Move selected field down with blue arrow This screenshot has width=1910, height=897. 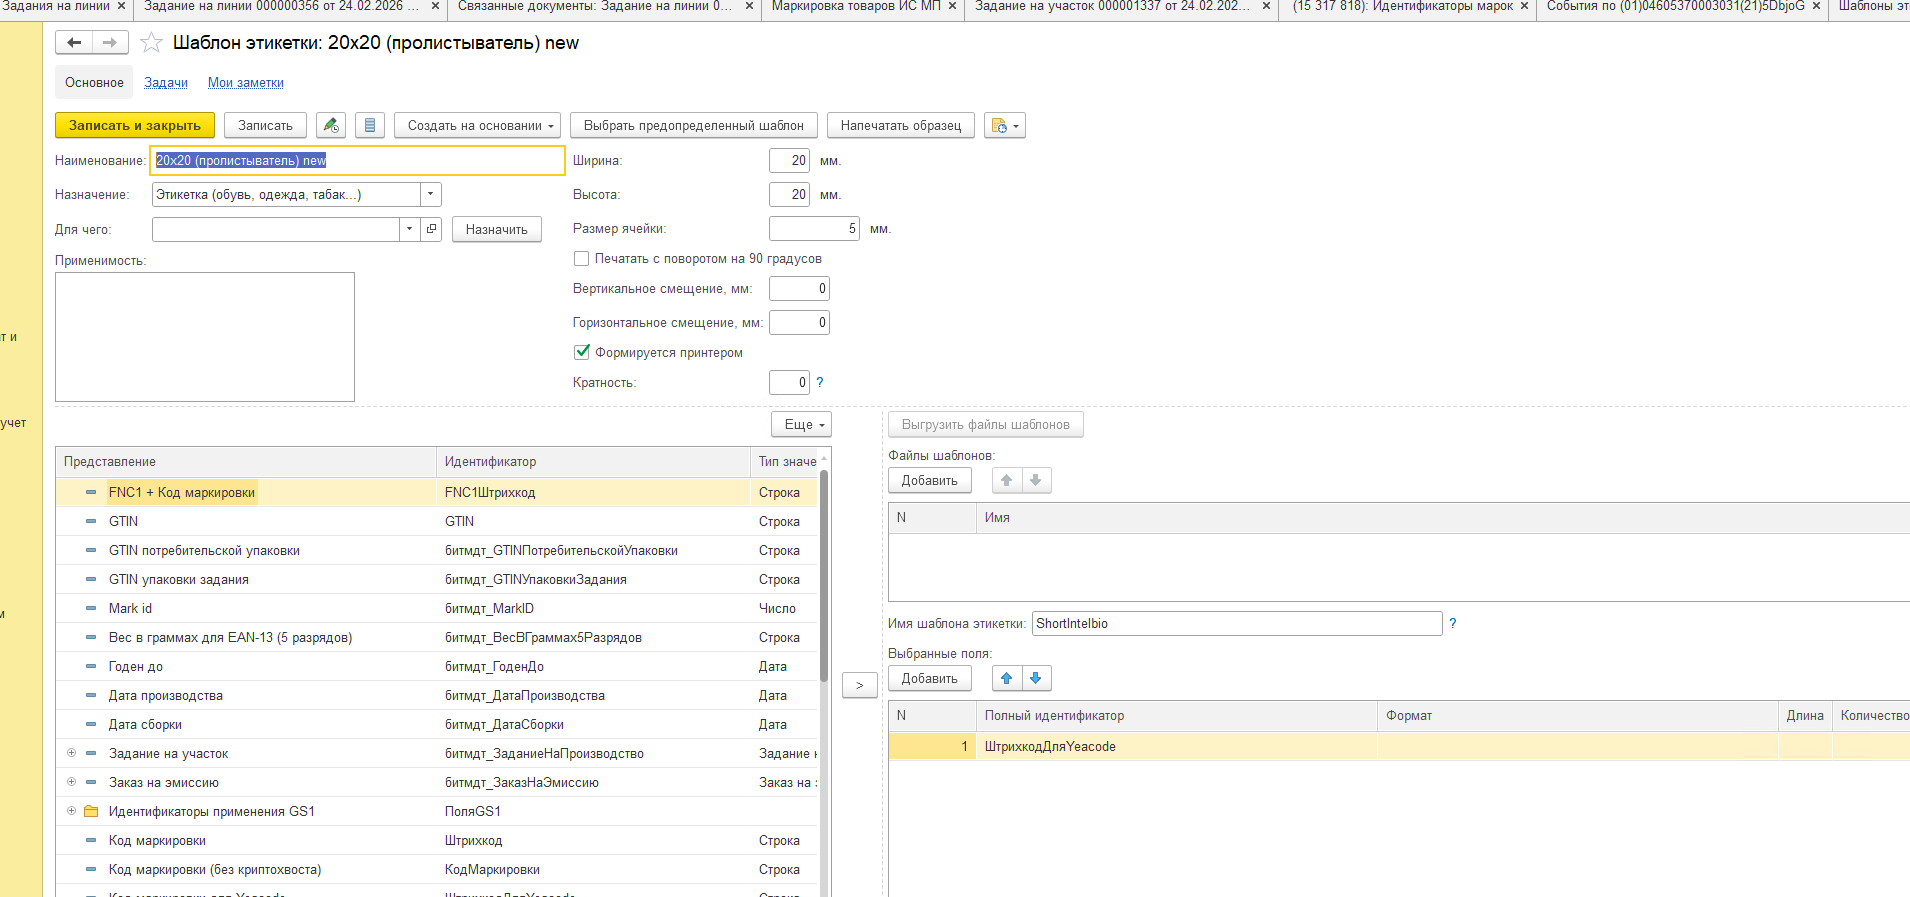tap(1036, 678)
